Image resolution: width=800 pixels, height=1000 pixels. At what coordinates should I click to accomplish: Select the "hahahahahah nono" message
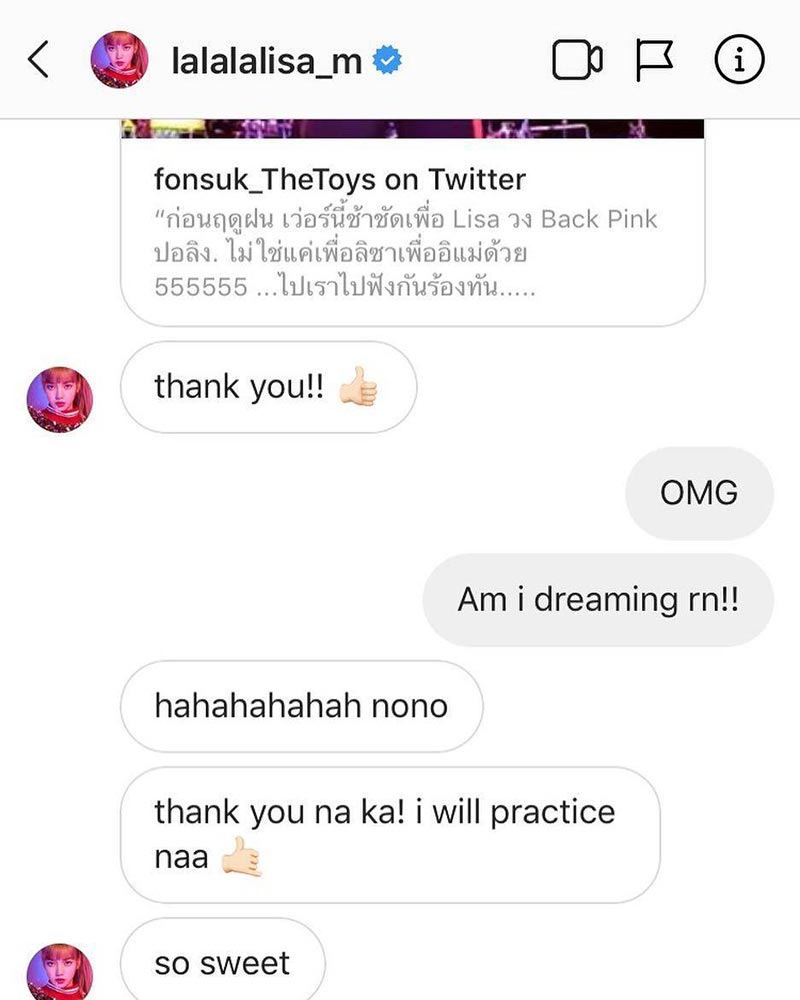[x=301, y=706]
